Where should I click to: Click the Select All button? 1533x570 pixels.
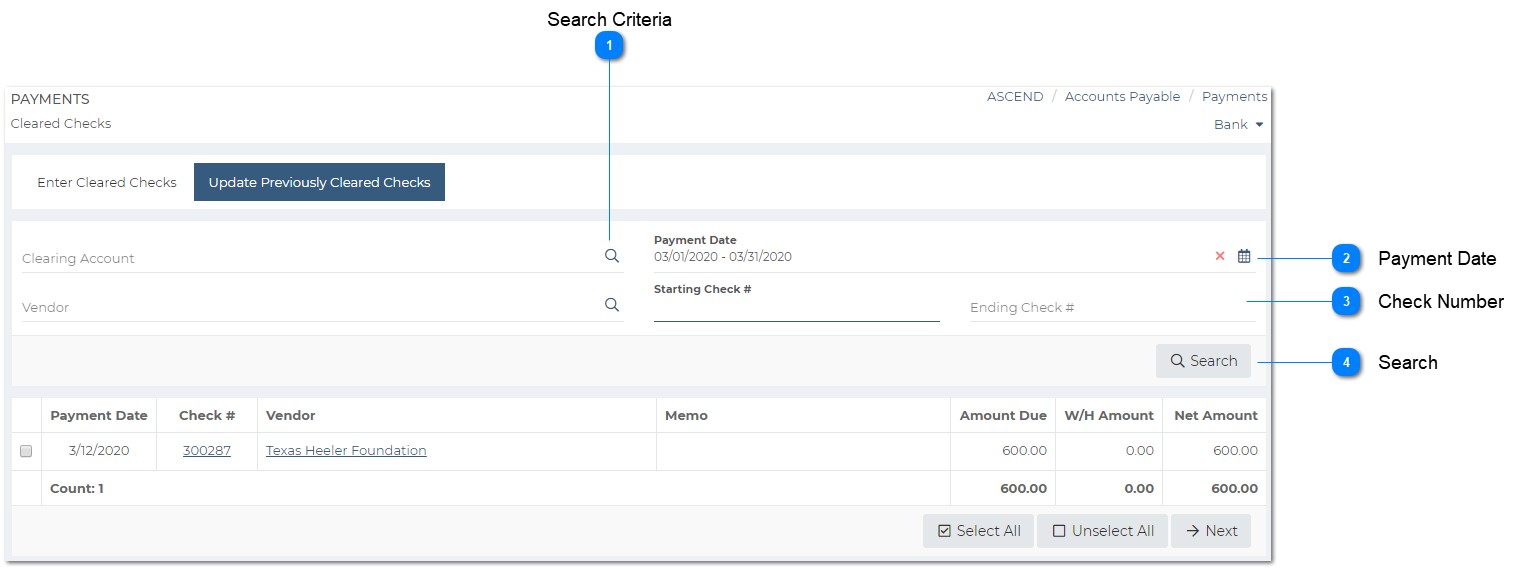point(978,531)
